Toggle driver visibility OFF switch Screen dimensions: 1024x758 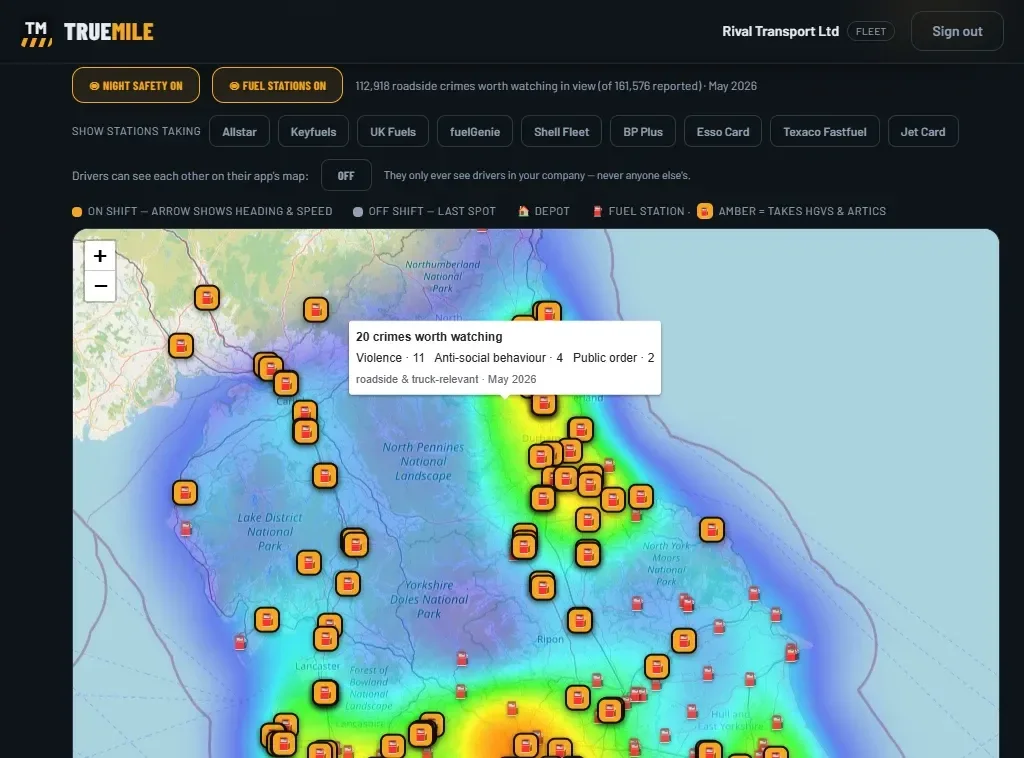coord(346,176)
